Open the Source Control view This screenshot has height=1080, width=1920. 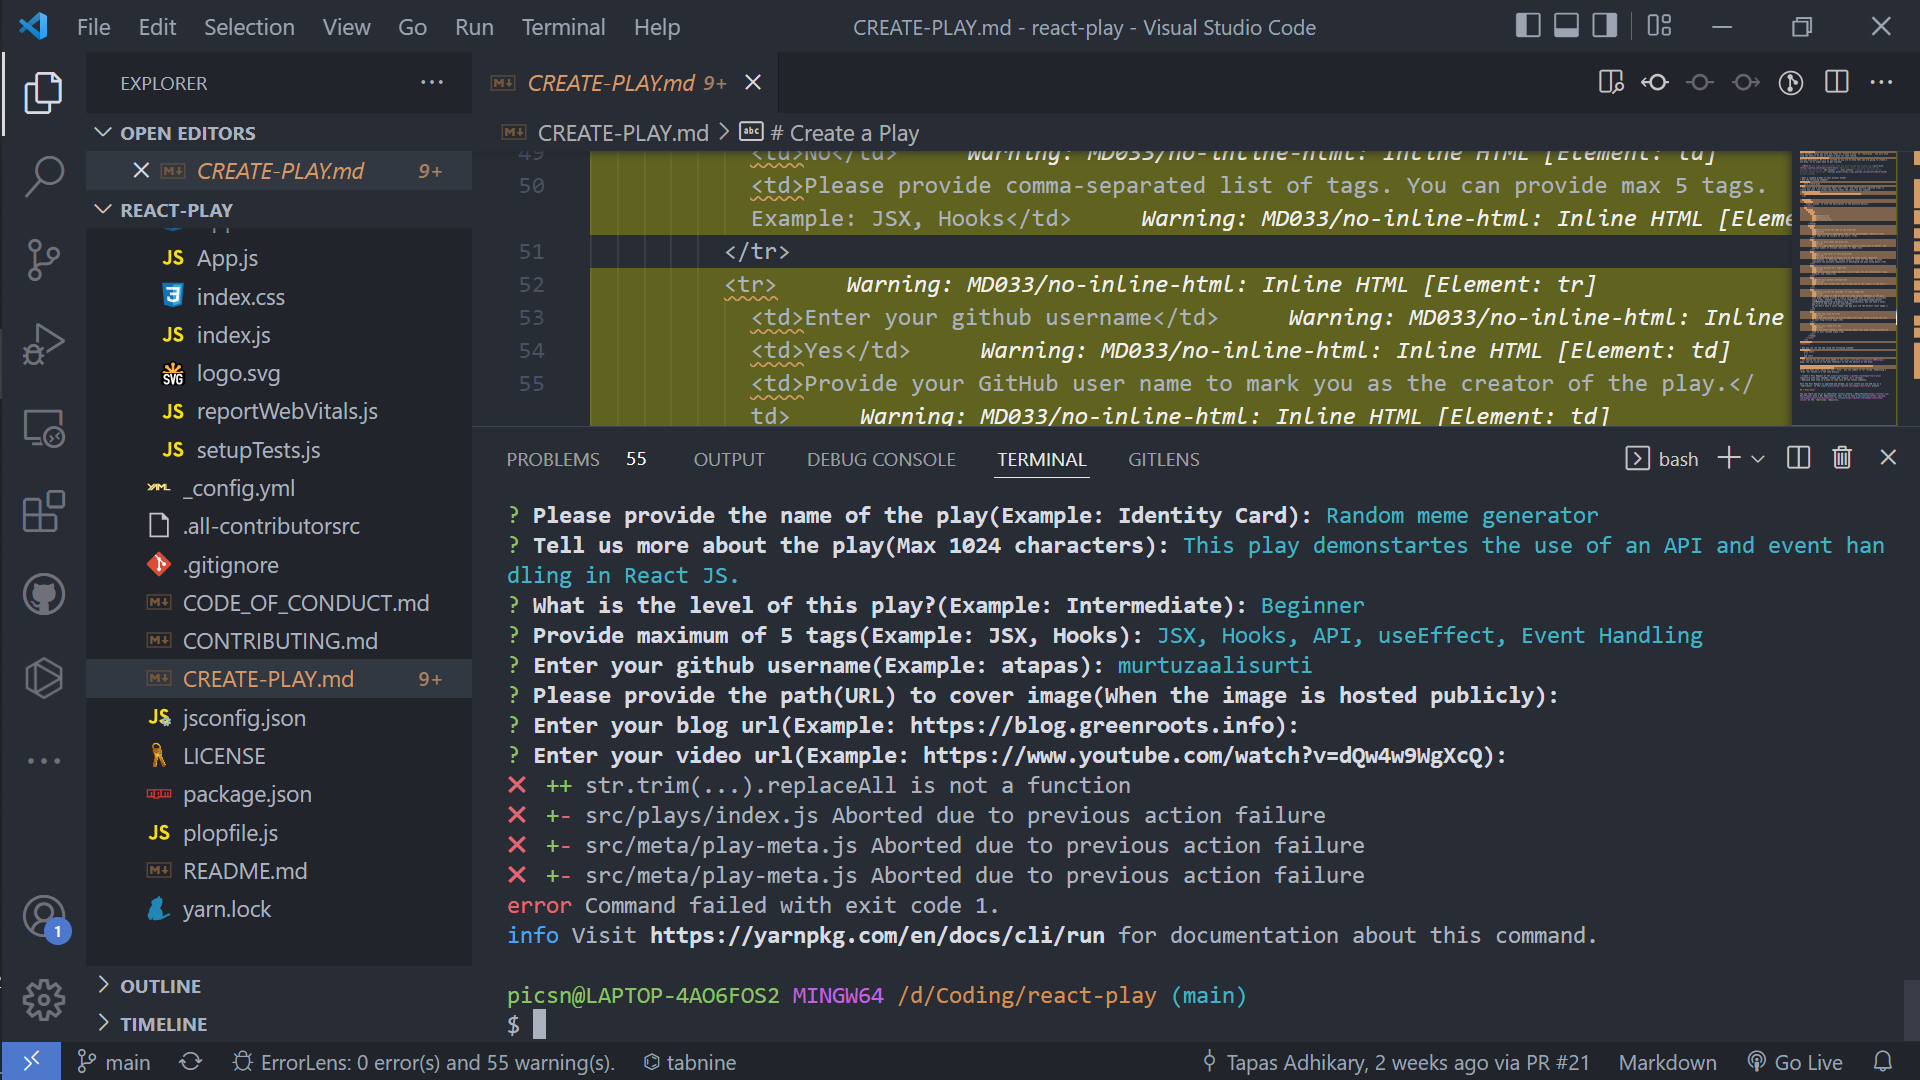(44, 259)
